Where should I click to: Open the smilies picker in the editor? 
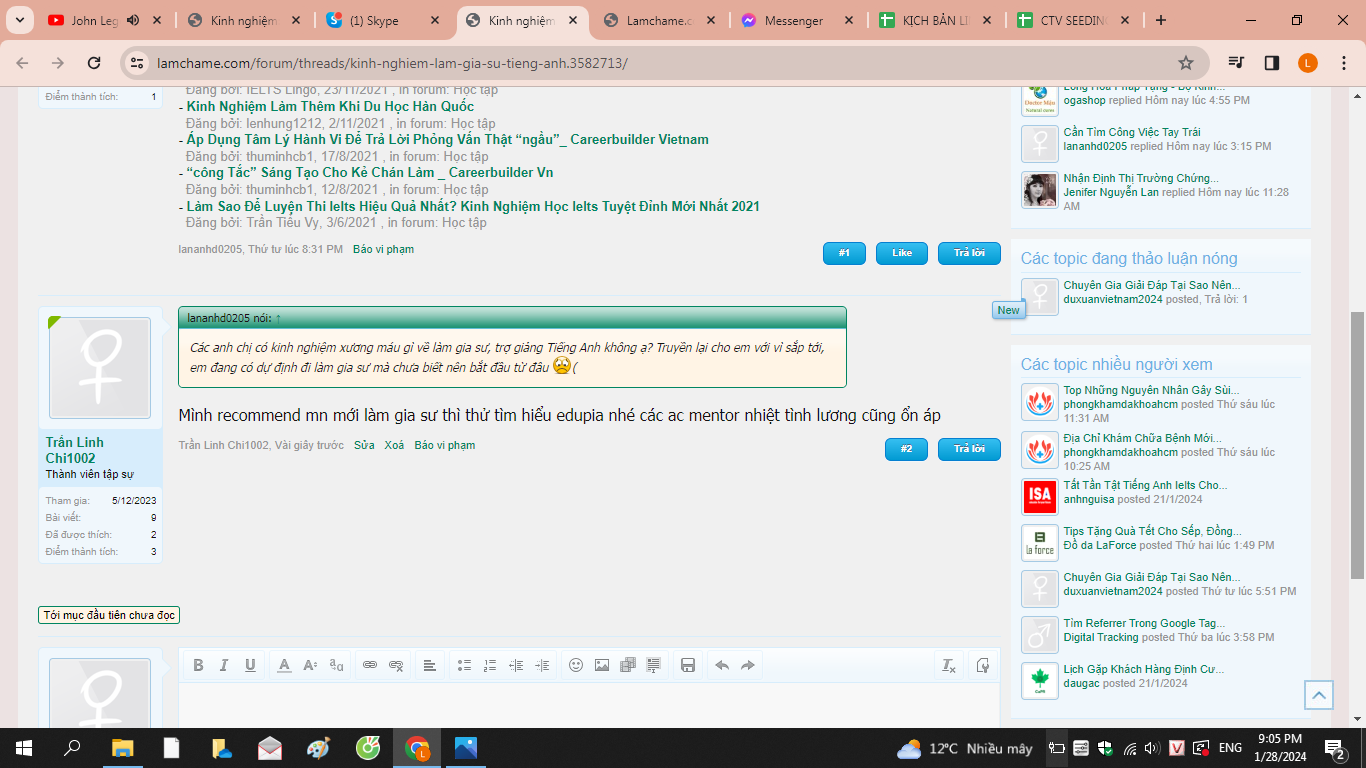click(x=576, y=665)
